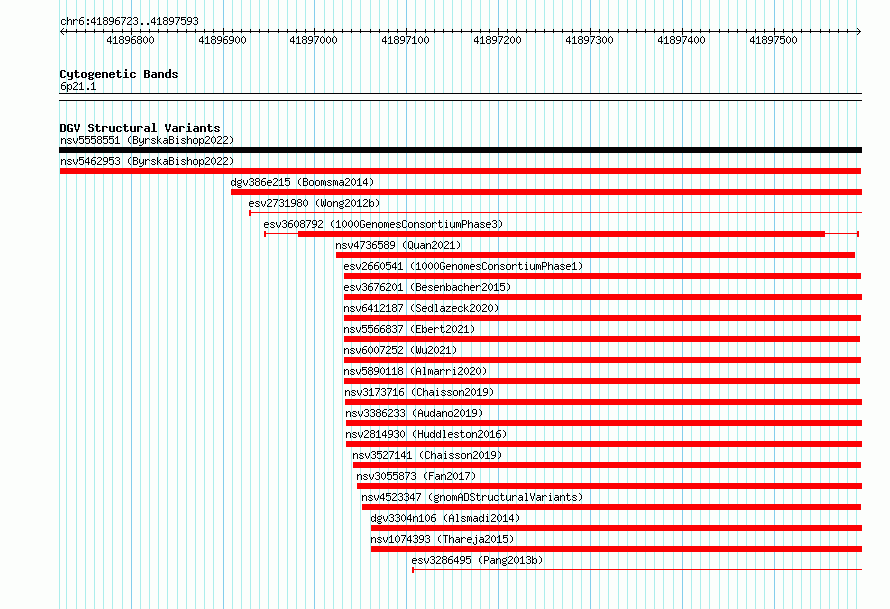The height and width of the screenshot is (609, 890).
Task: Select the nsv4736589 red bar
Action: click(595, 255)
